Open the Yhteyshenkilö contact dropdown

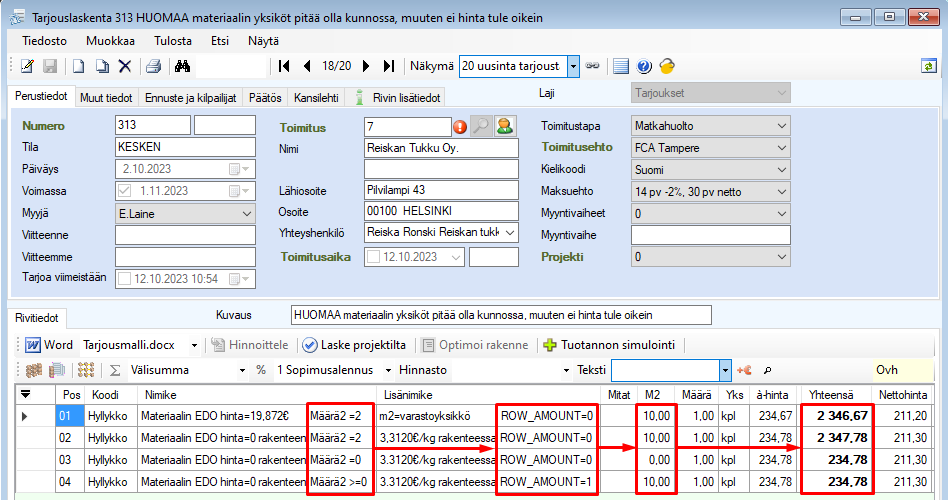[510, 232]
